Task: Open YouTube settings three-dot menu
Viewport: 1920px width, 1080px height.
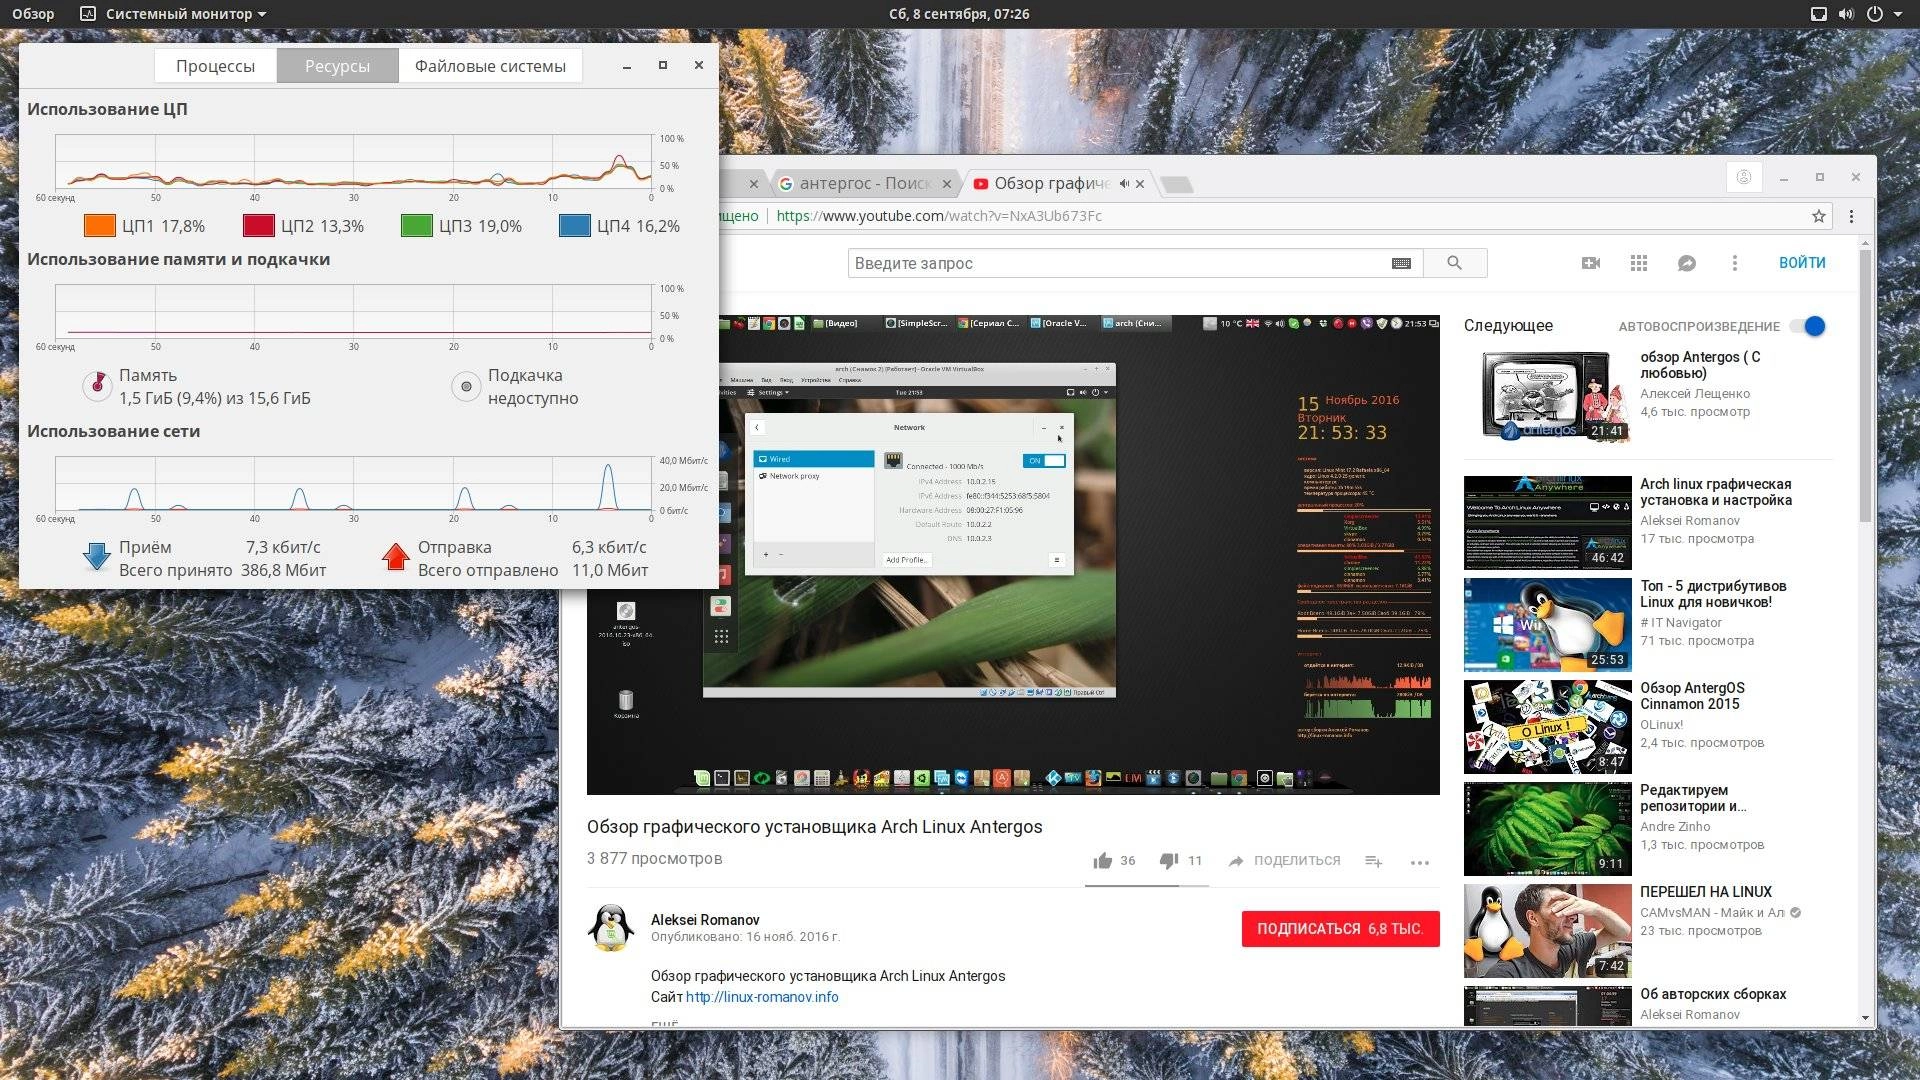Action: (1735, 263)
